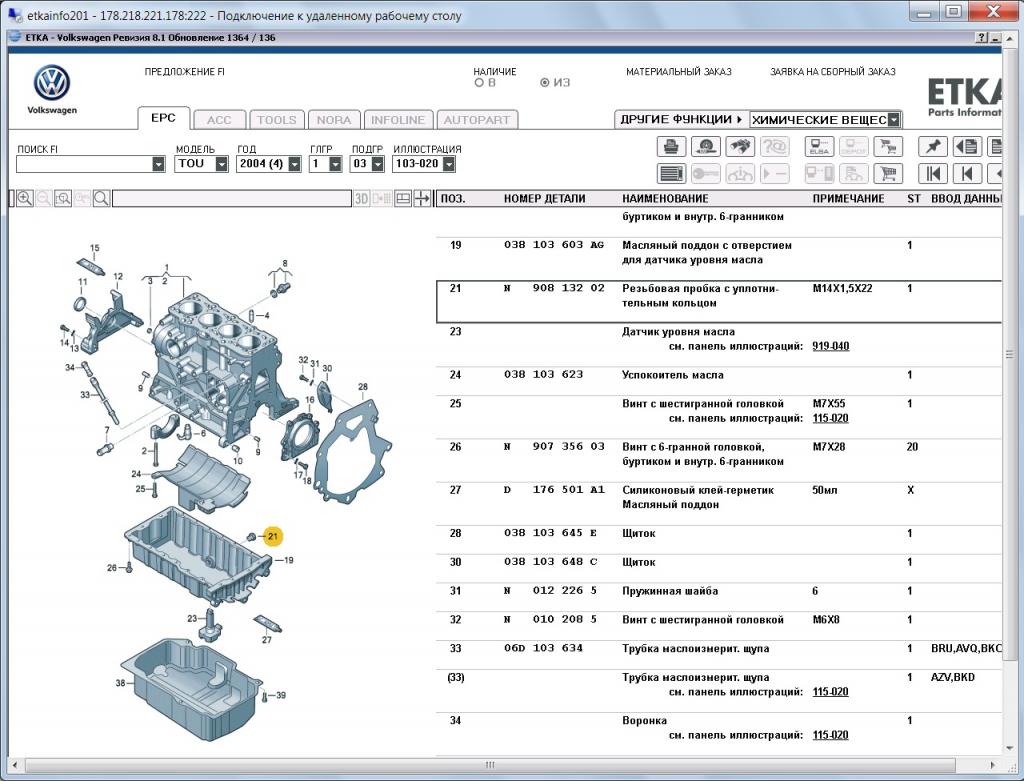Click the plain magnifier search icon

tap(101, 199)
